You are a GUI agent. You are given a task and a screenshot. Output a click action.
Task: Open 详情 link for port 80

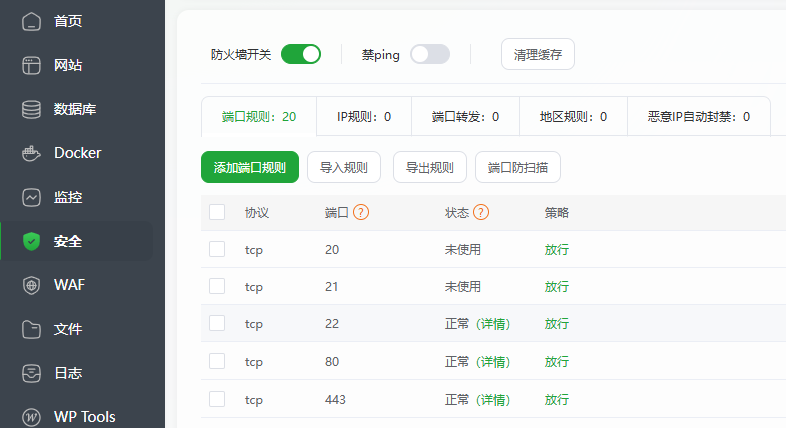(x=492, y=361)
